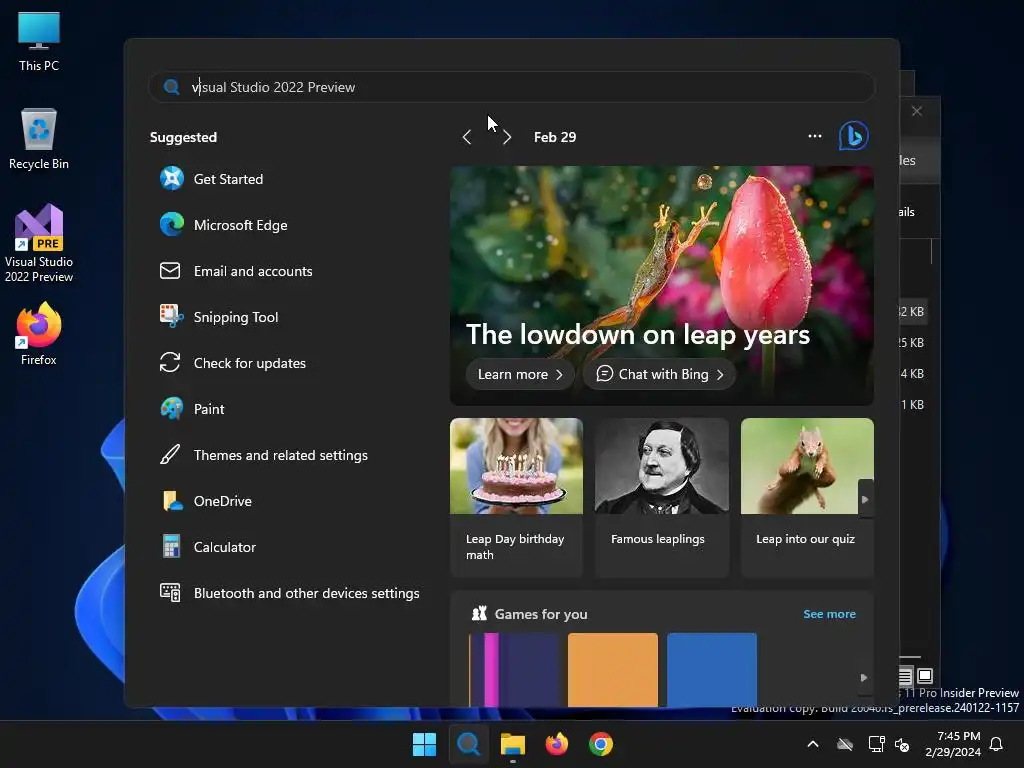Open the first purple game tile
1024x768 pixels.
(514, 669)
